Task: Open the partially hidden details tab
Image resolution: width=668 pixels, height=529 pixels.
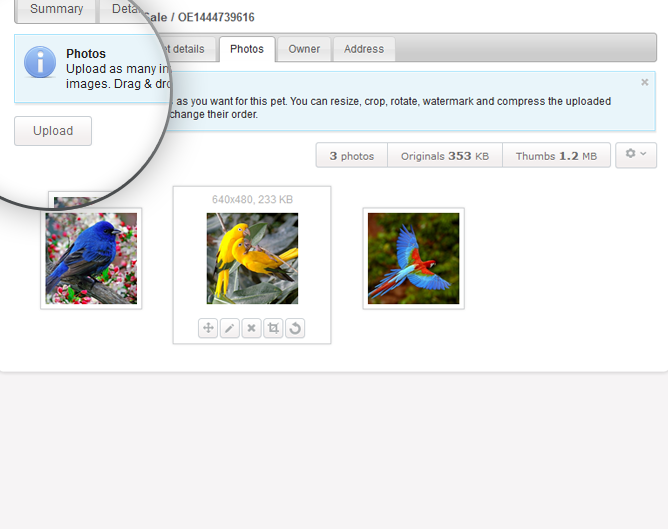Action: (x=188, y=49)
